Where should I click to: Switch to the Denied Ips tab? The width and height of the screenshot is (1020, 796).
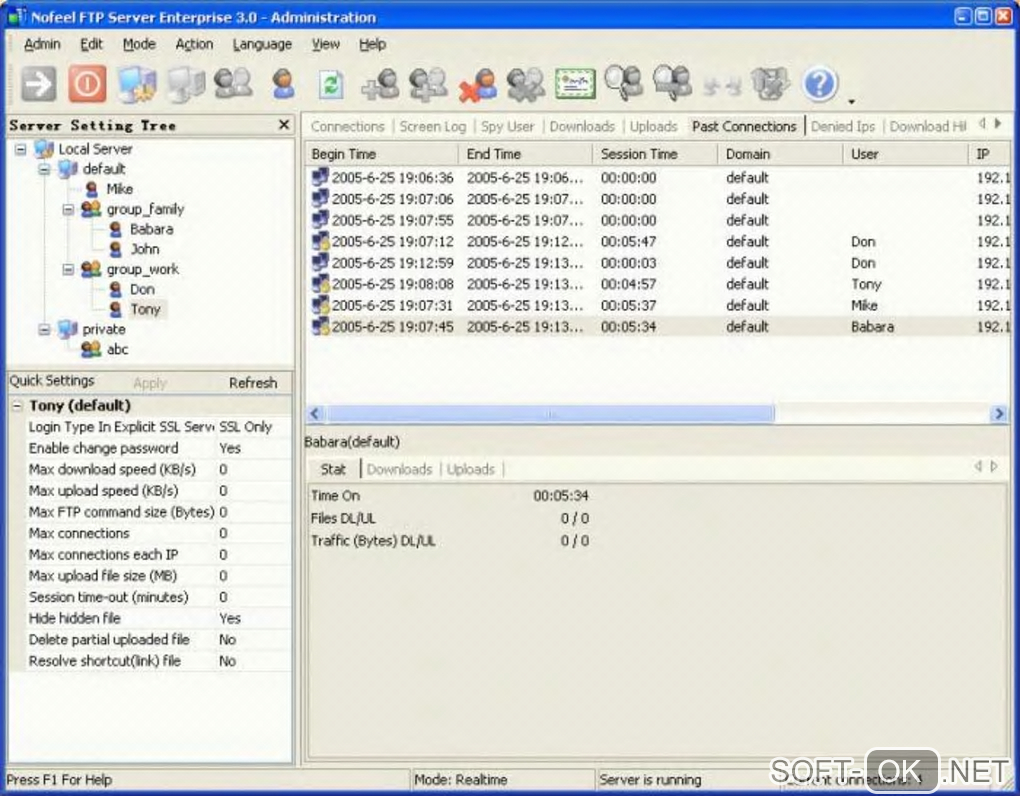(842, 126)
